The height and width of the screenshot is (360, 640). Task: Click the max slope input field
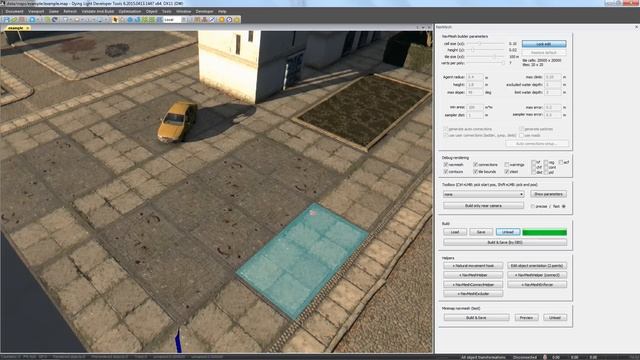click(x=475, y=92)
